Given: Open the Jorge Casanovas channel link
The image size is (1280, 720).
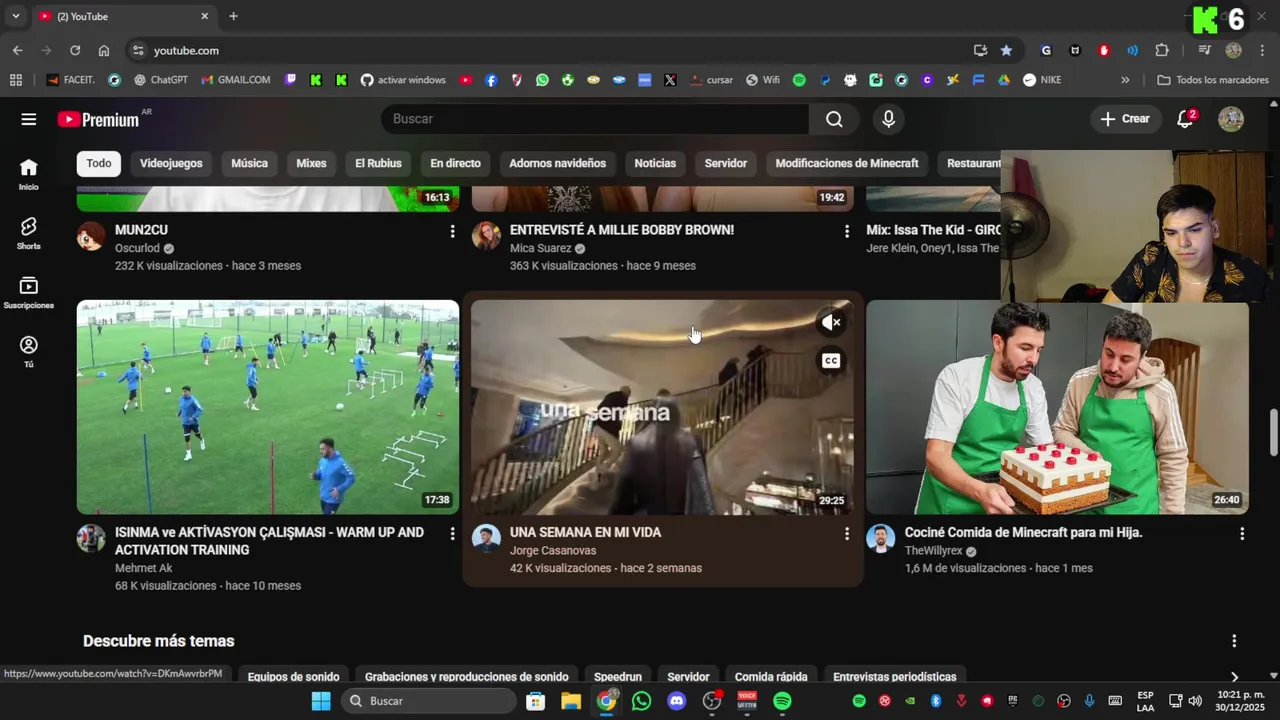Looking at the screenshot, I should [553, 551].
